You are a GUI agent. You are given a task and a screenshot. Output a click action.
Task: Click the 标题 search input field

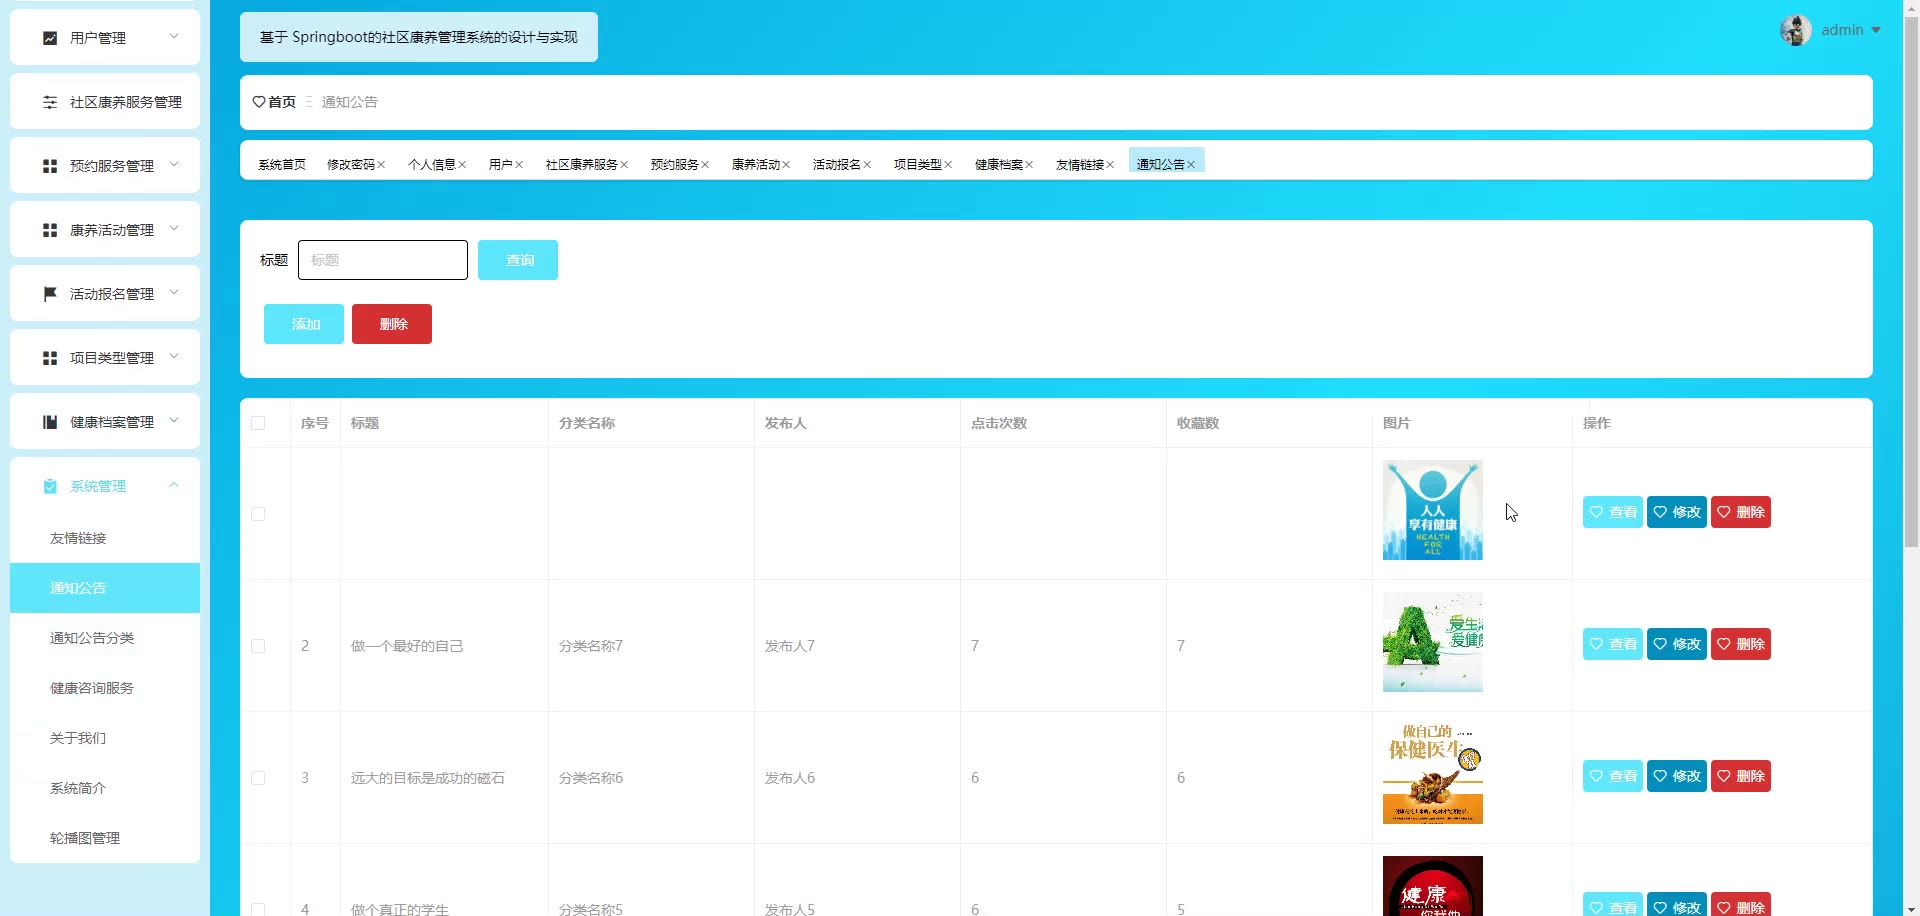tap(383, 260)
